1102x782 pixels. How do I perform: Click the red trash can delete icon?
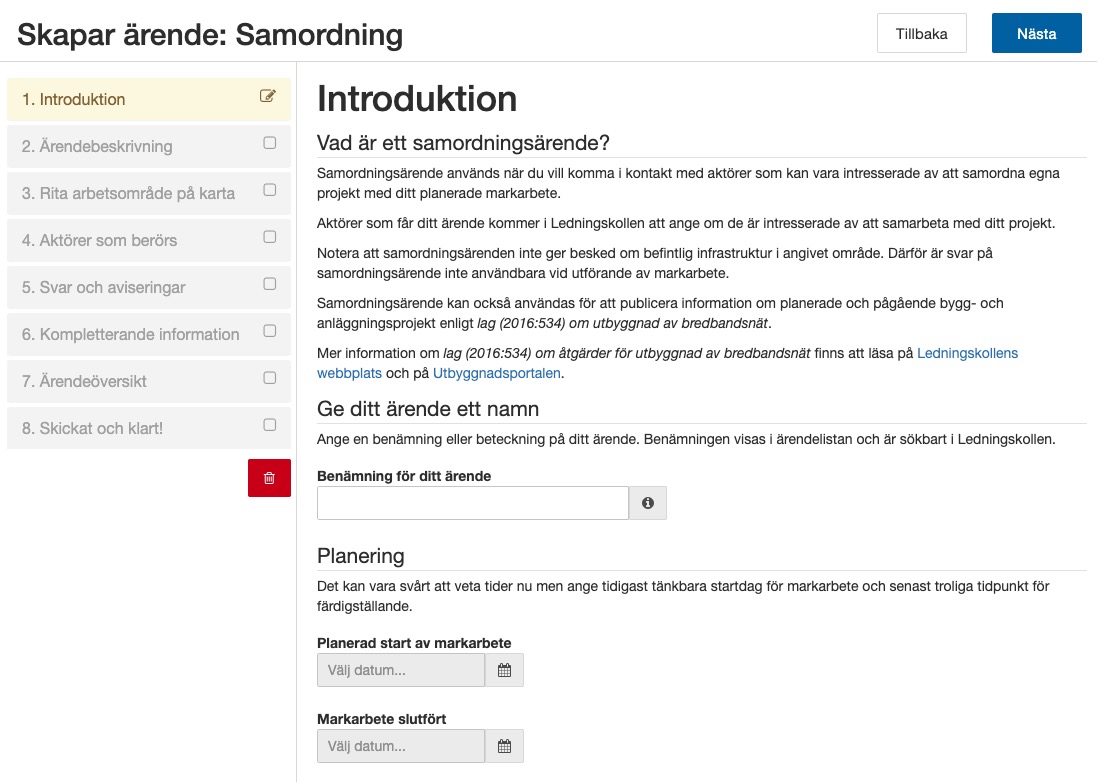coord(268,478)
